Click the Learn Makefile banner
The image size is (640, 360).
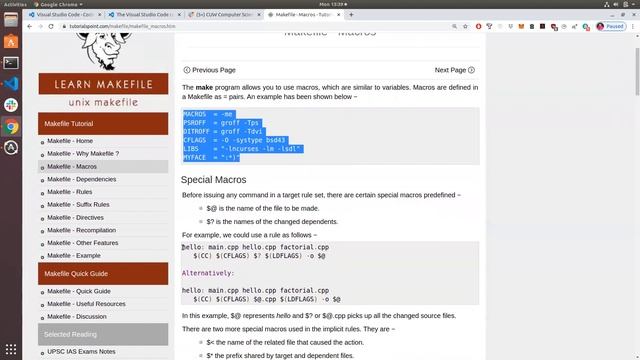[103, 84]
